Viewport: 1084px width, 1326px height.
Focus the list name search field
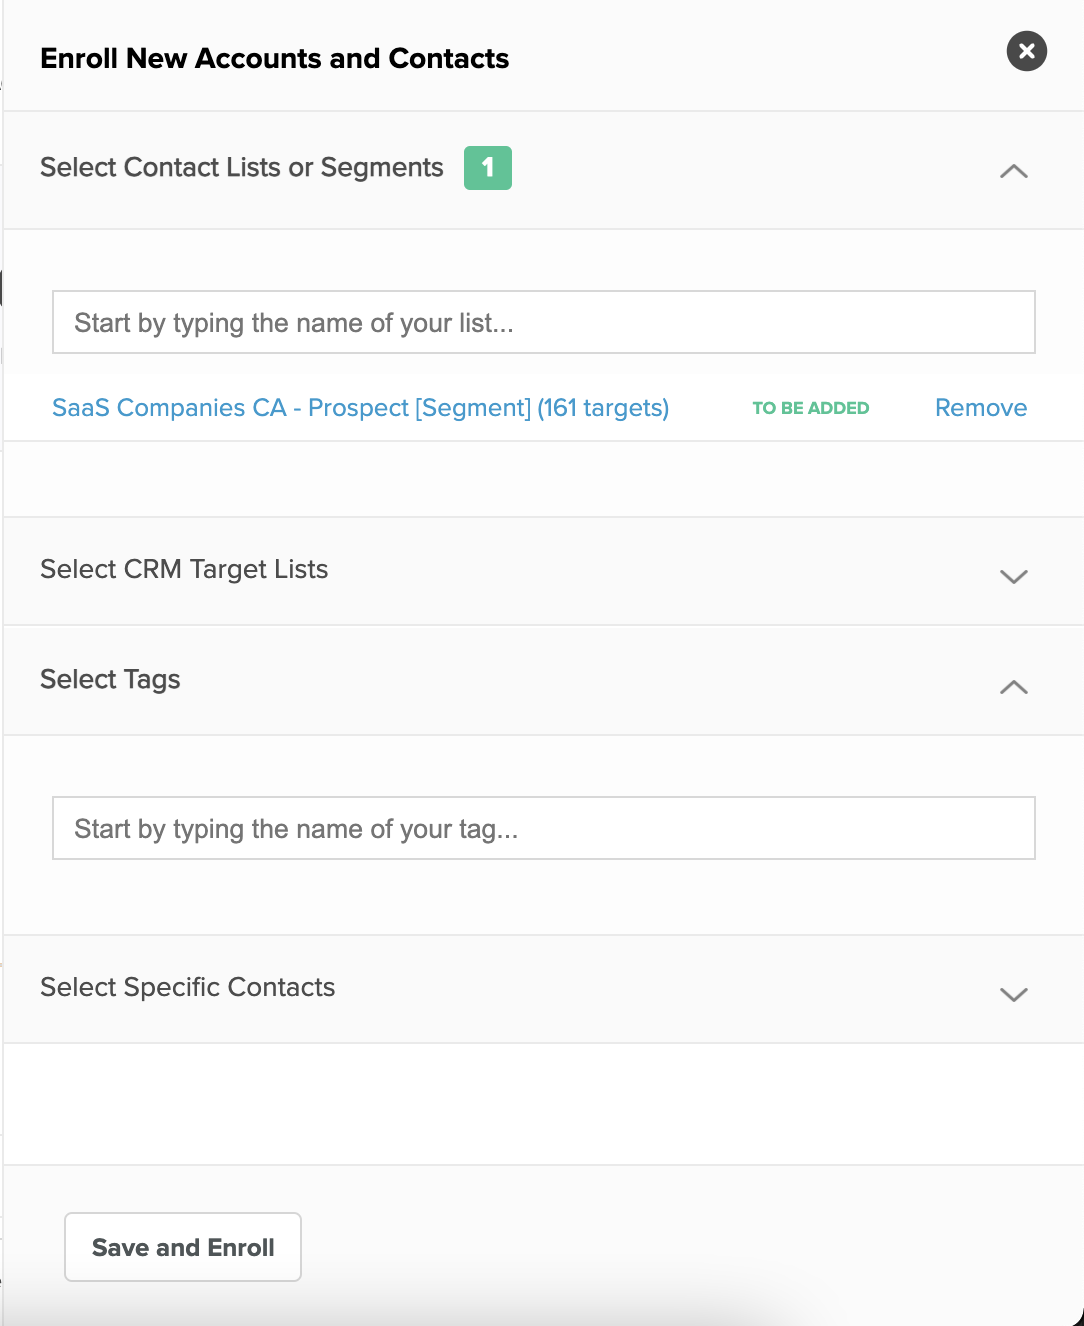tap(543, 322)
